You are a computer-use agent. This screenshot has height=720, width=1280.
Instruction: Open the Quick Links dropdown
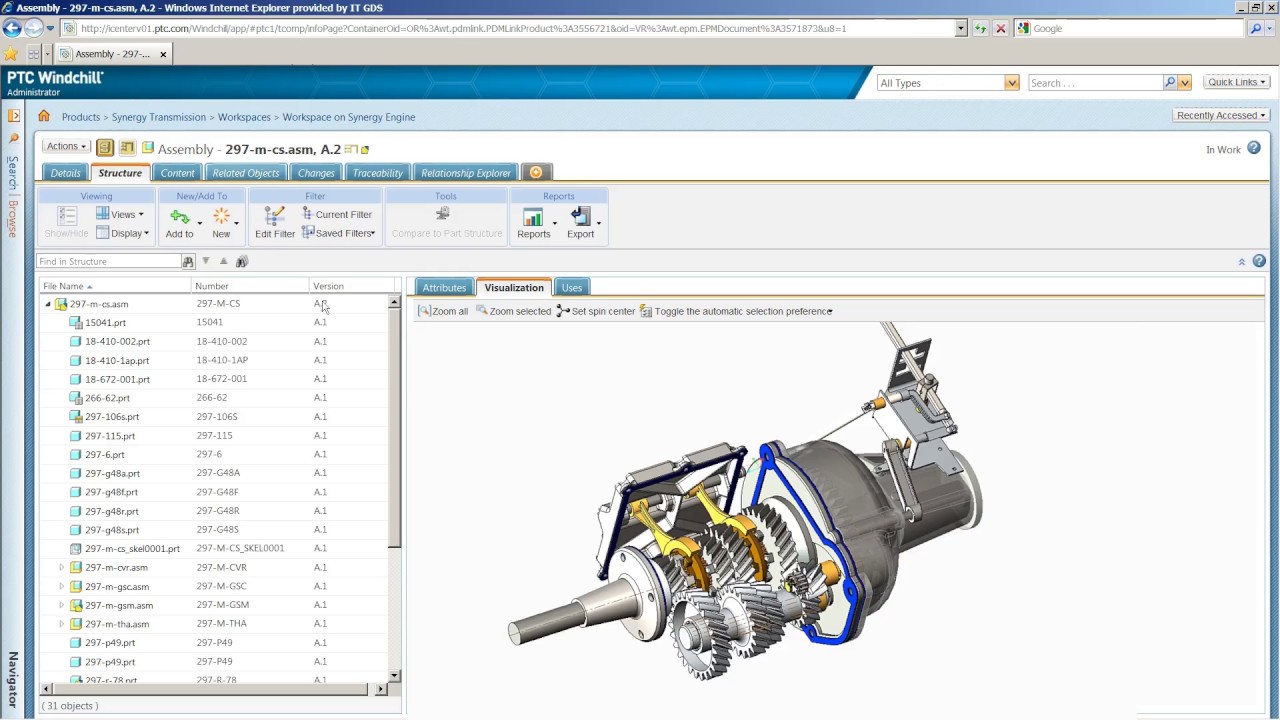(x=1237, y=82)
